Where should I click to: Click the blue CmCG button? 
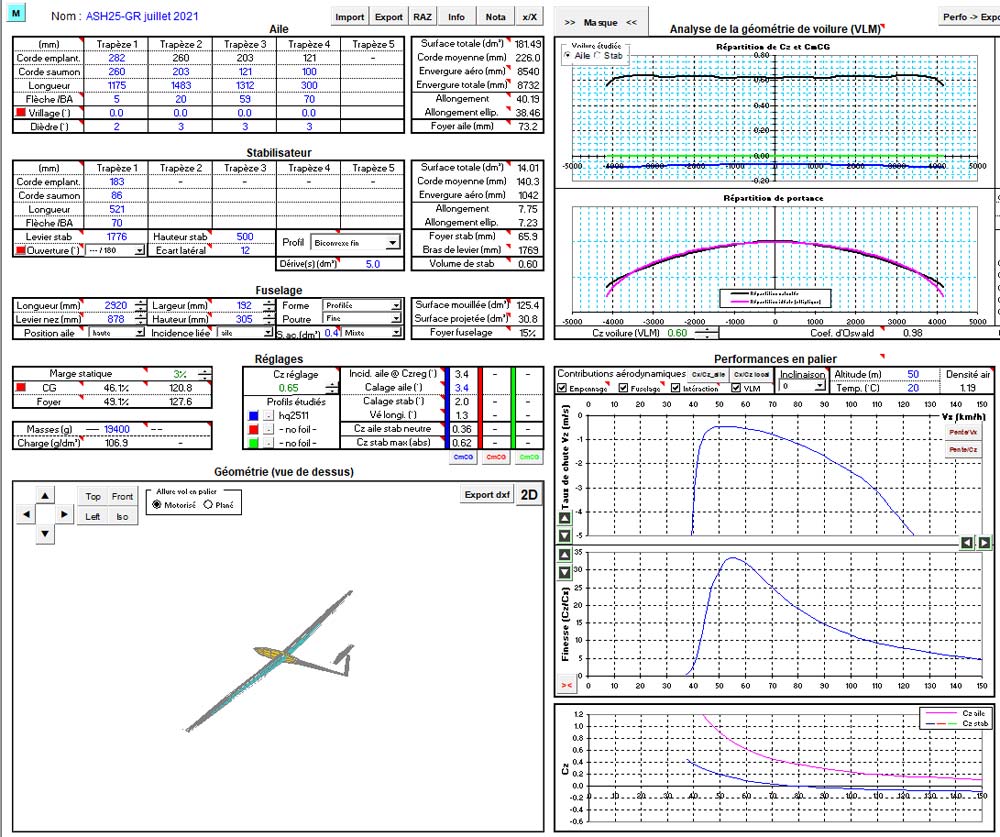click(463, 457)
